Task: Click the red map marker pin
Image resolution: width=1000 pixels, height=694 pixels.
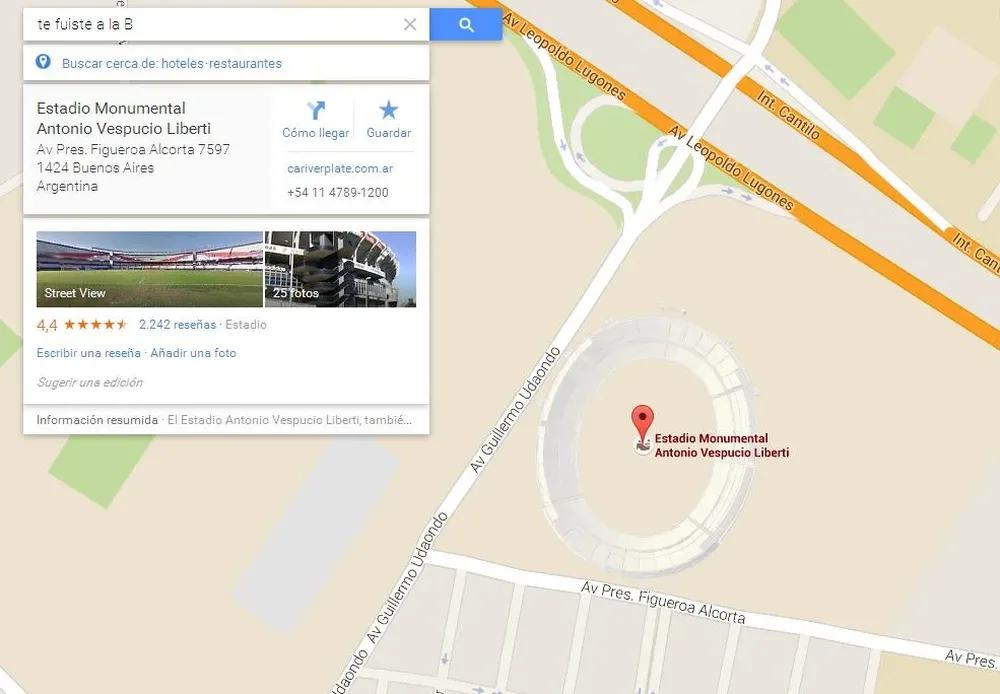Action: point(642,422)
